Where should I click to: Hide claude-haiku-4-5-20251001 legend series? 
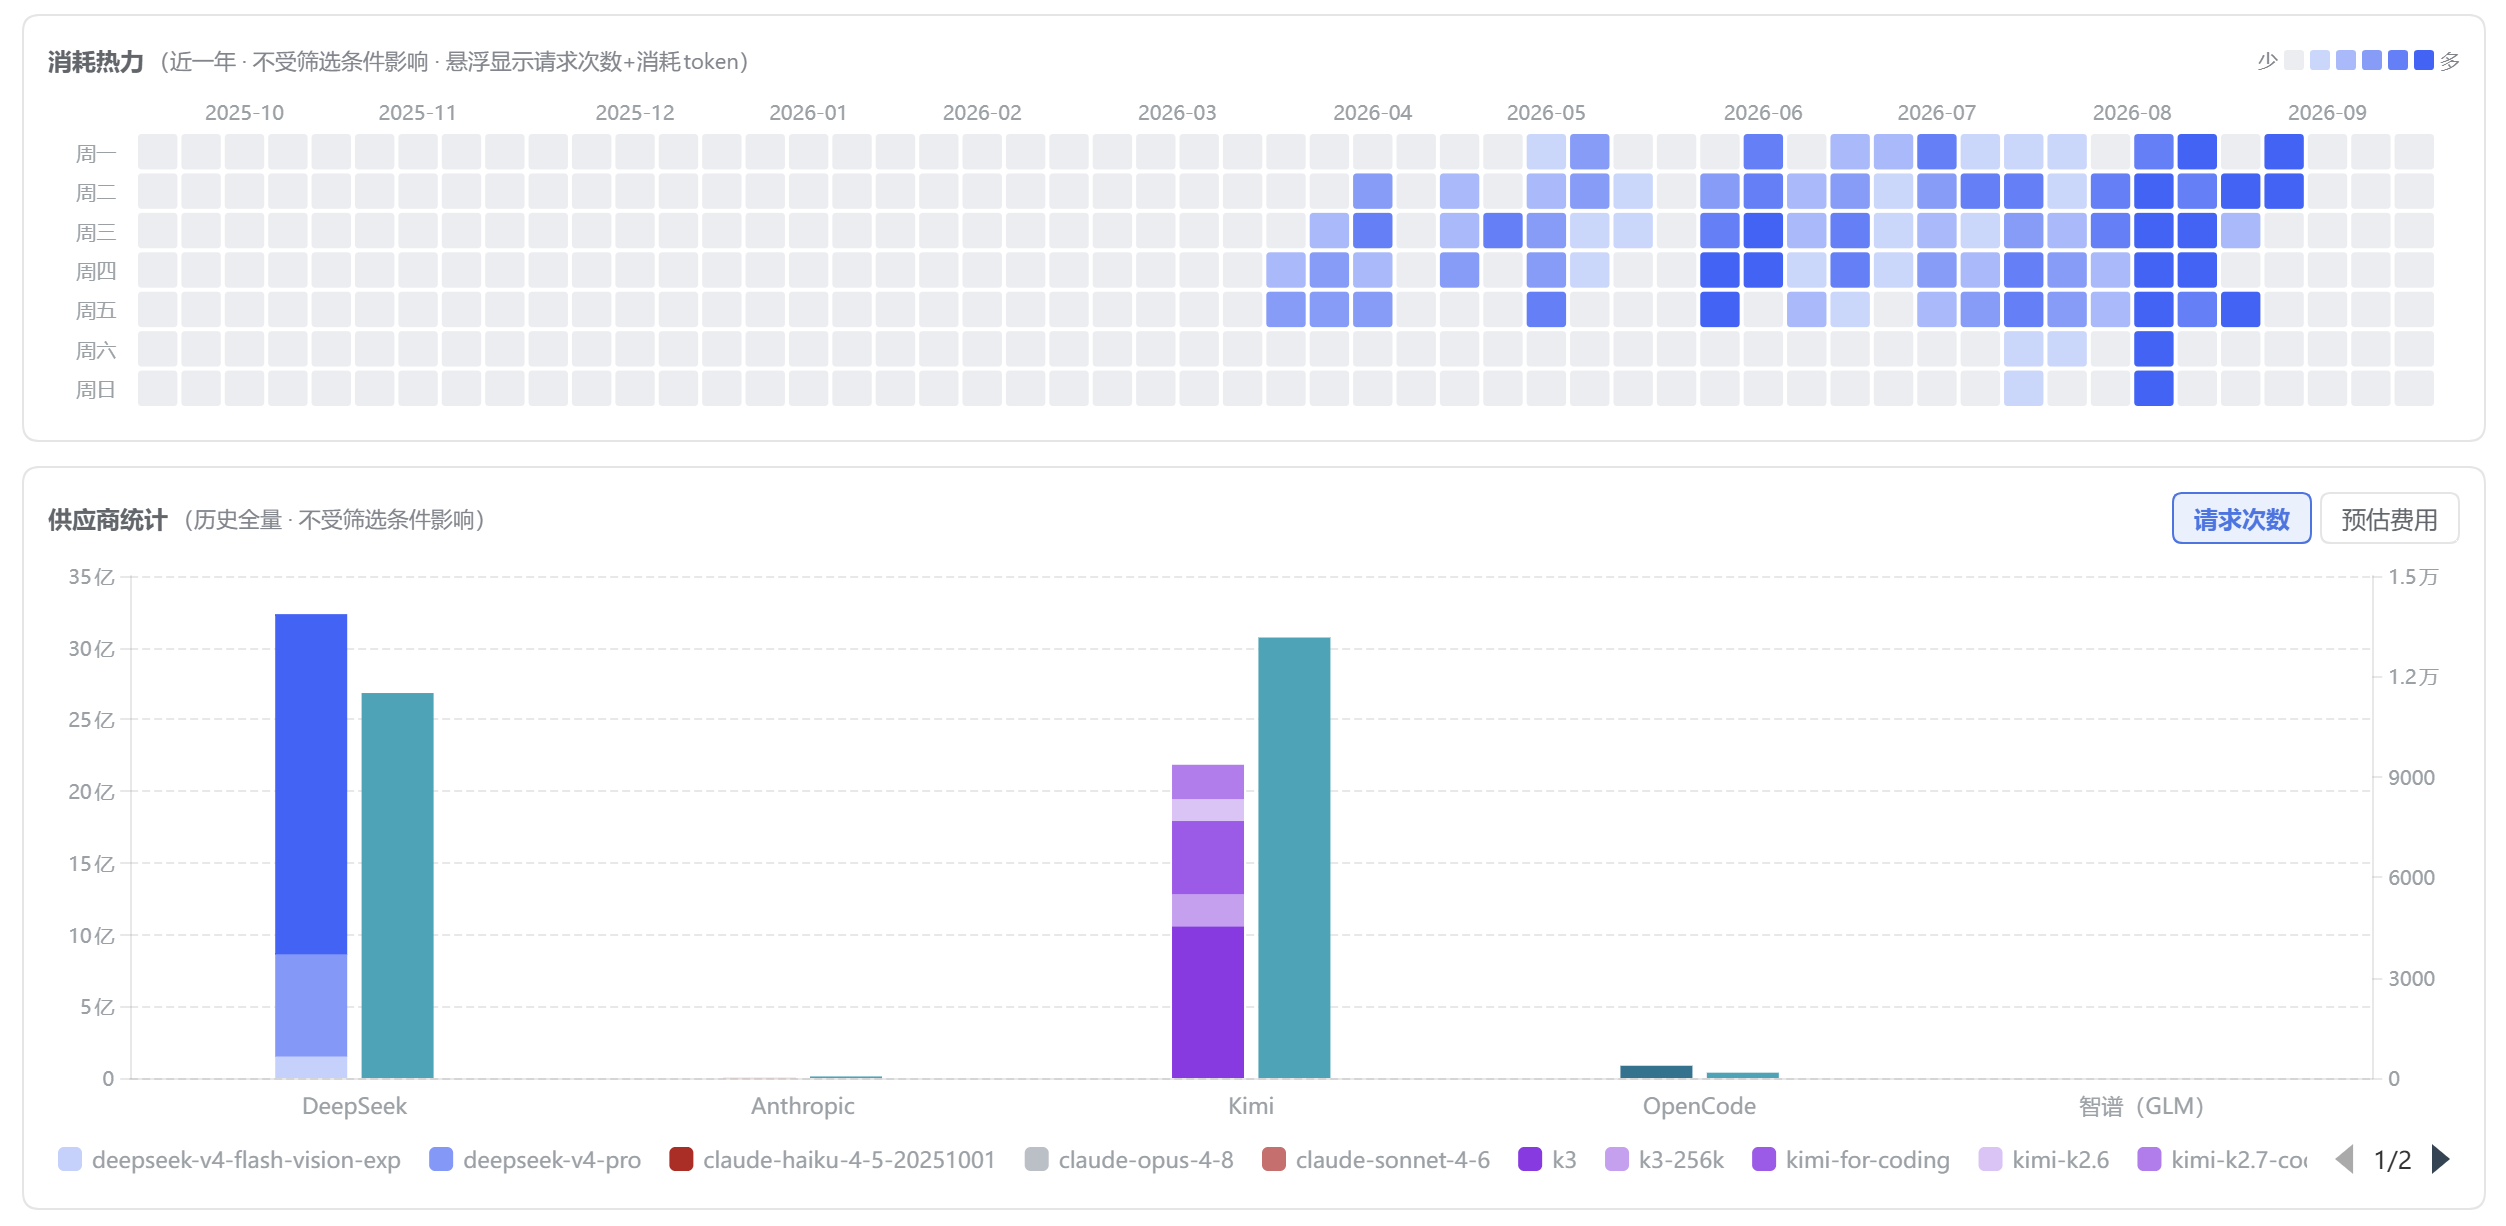tap(832, 1160)
